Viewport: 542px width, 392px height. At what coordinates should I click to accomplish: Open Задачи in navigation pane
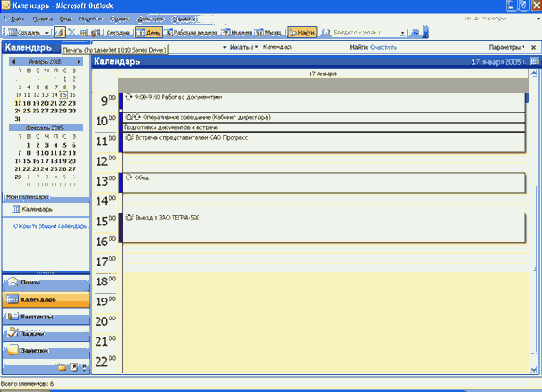pos(46,334)
